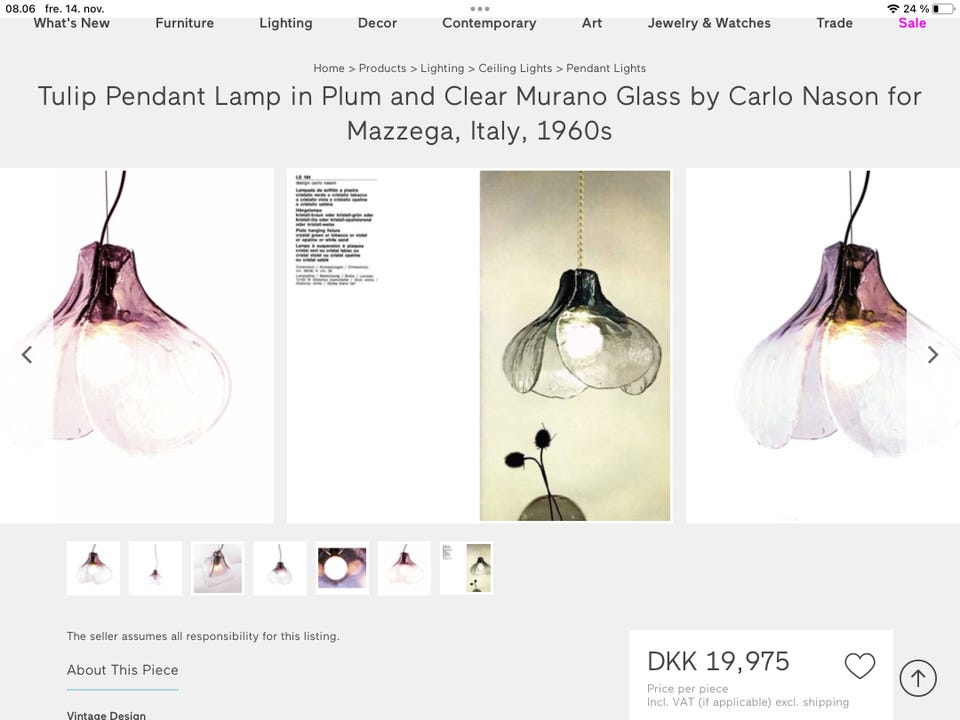This screenshot has width=960, height=720.
Task: Open the Lighting menu
Action: click(x=286, y=23)
